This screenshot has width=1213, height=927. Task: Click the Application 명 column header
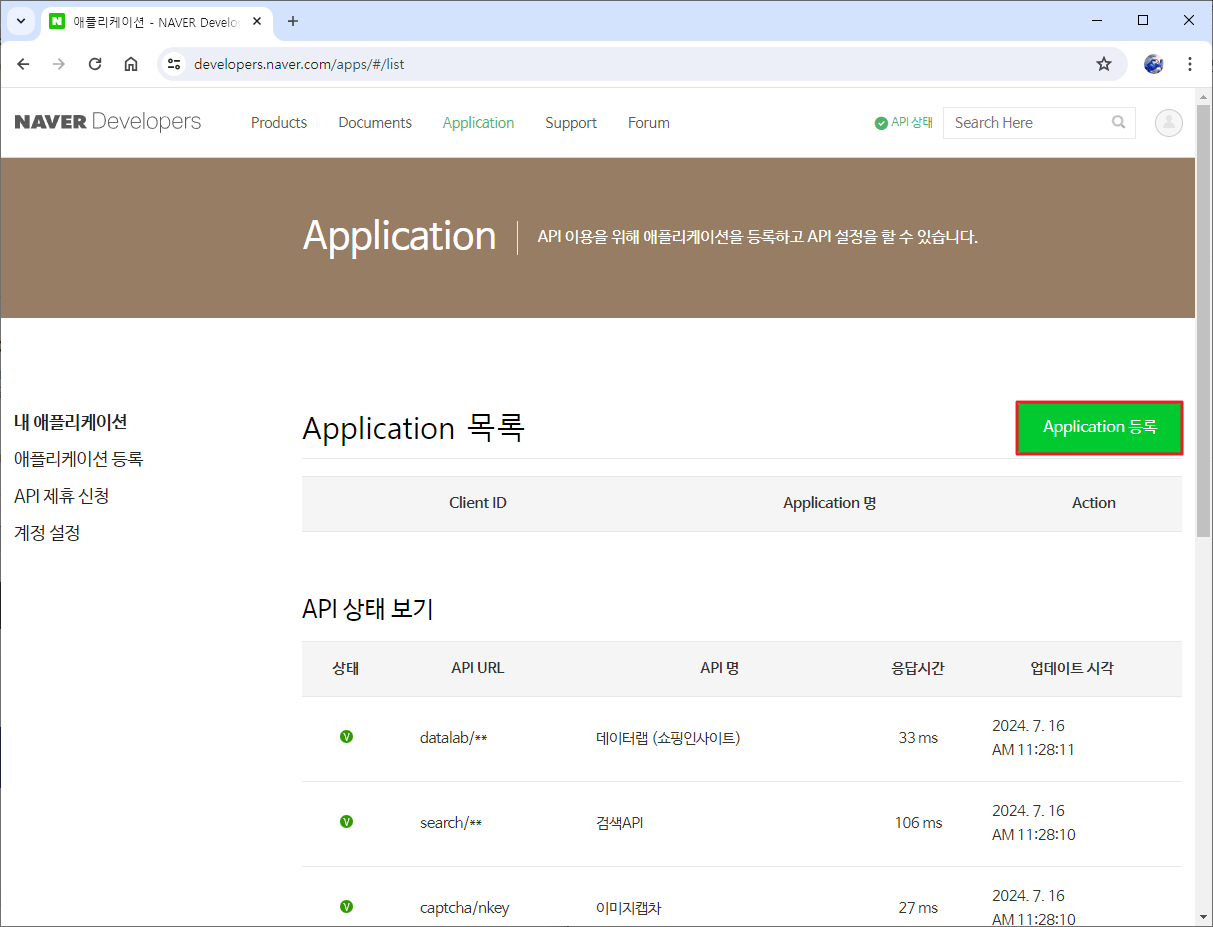830,503
